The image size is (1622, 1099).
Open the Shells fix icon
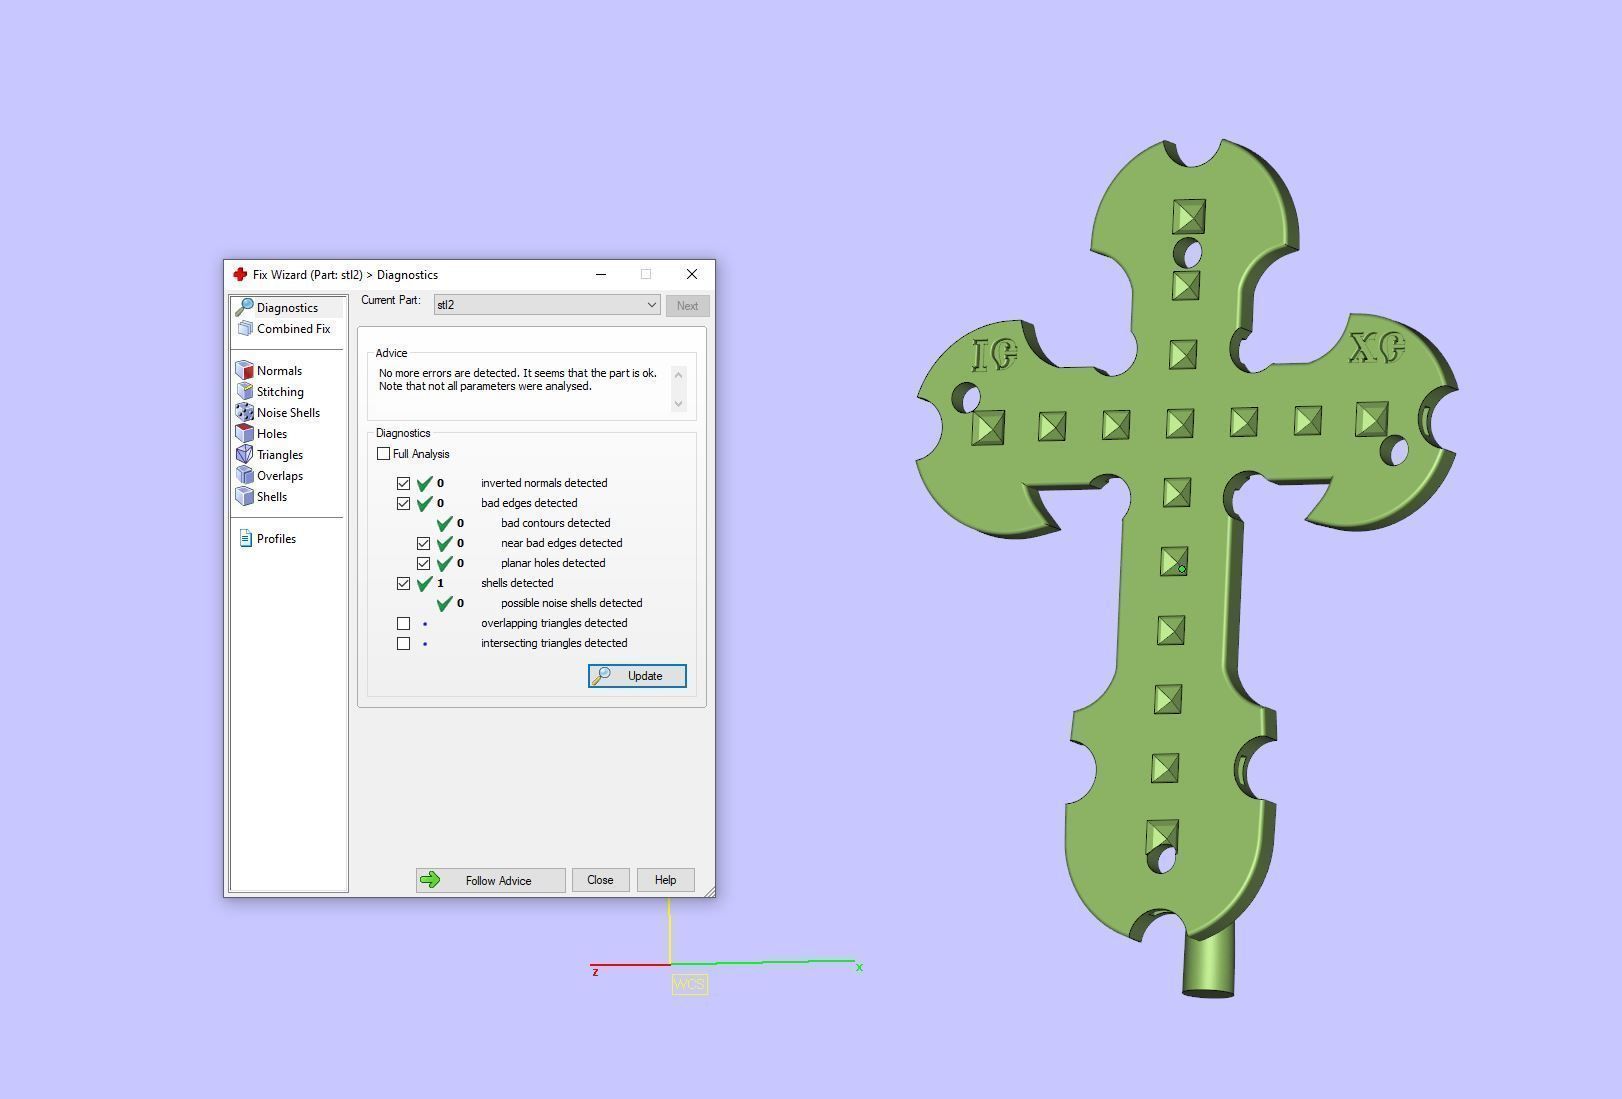pos(244,496)
